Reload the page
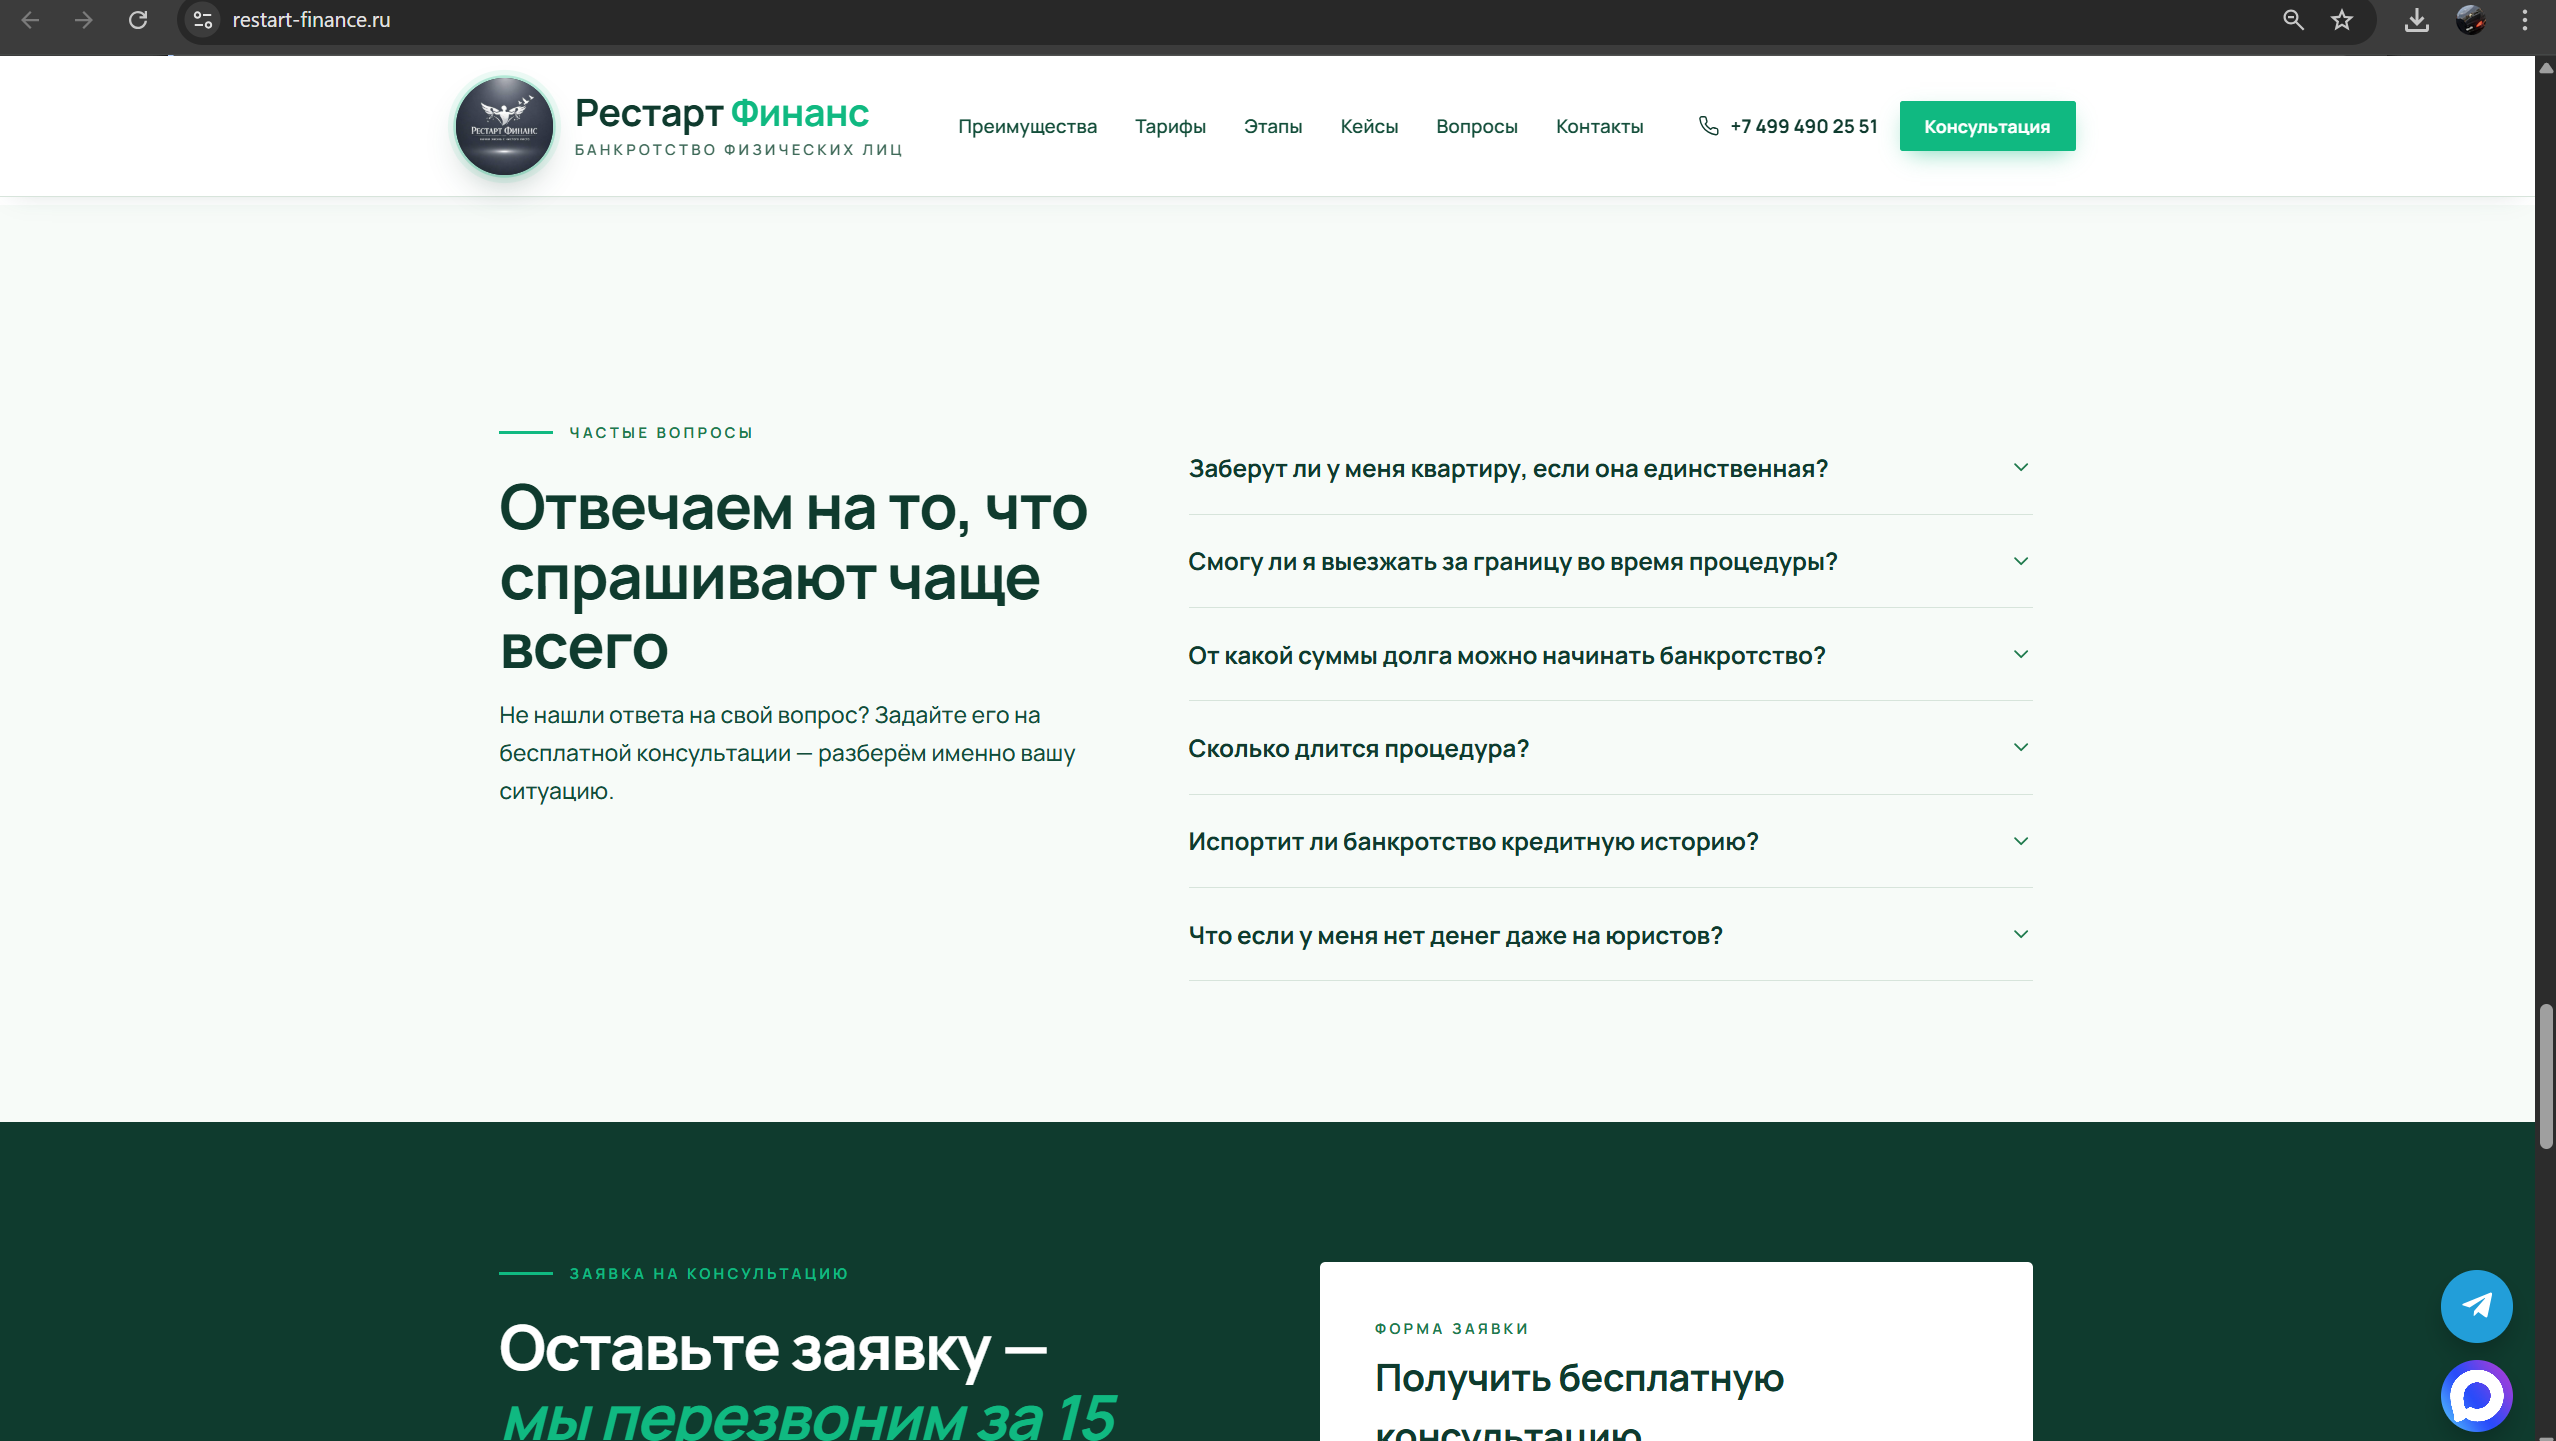2556x1441 pixels. [137, 19]
